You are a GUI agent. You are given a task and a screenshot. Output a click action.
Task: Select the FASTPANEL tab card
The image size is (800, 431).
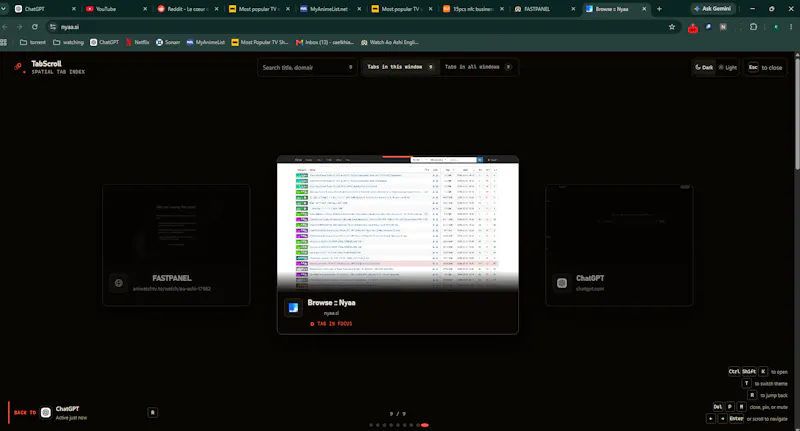[176, 245]
